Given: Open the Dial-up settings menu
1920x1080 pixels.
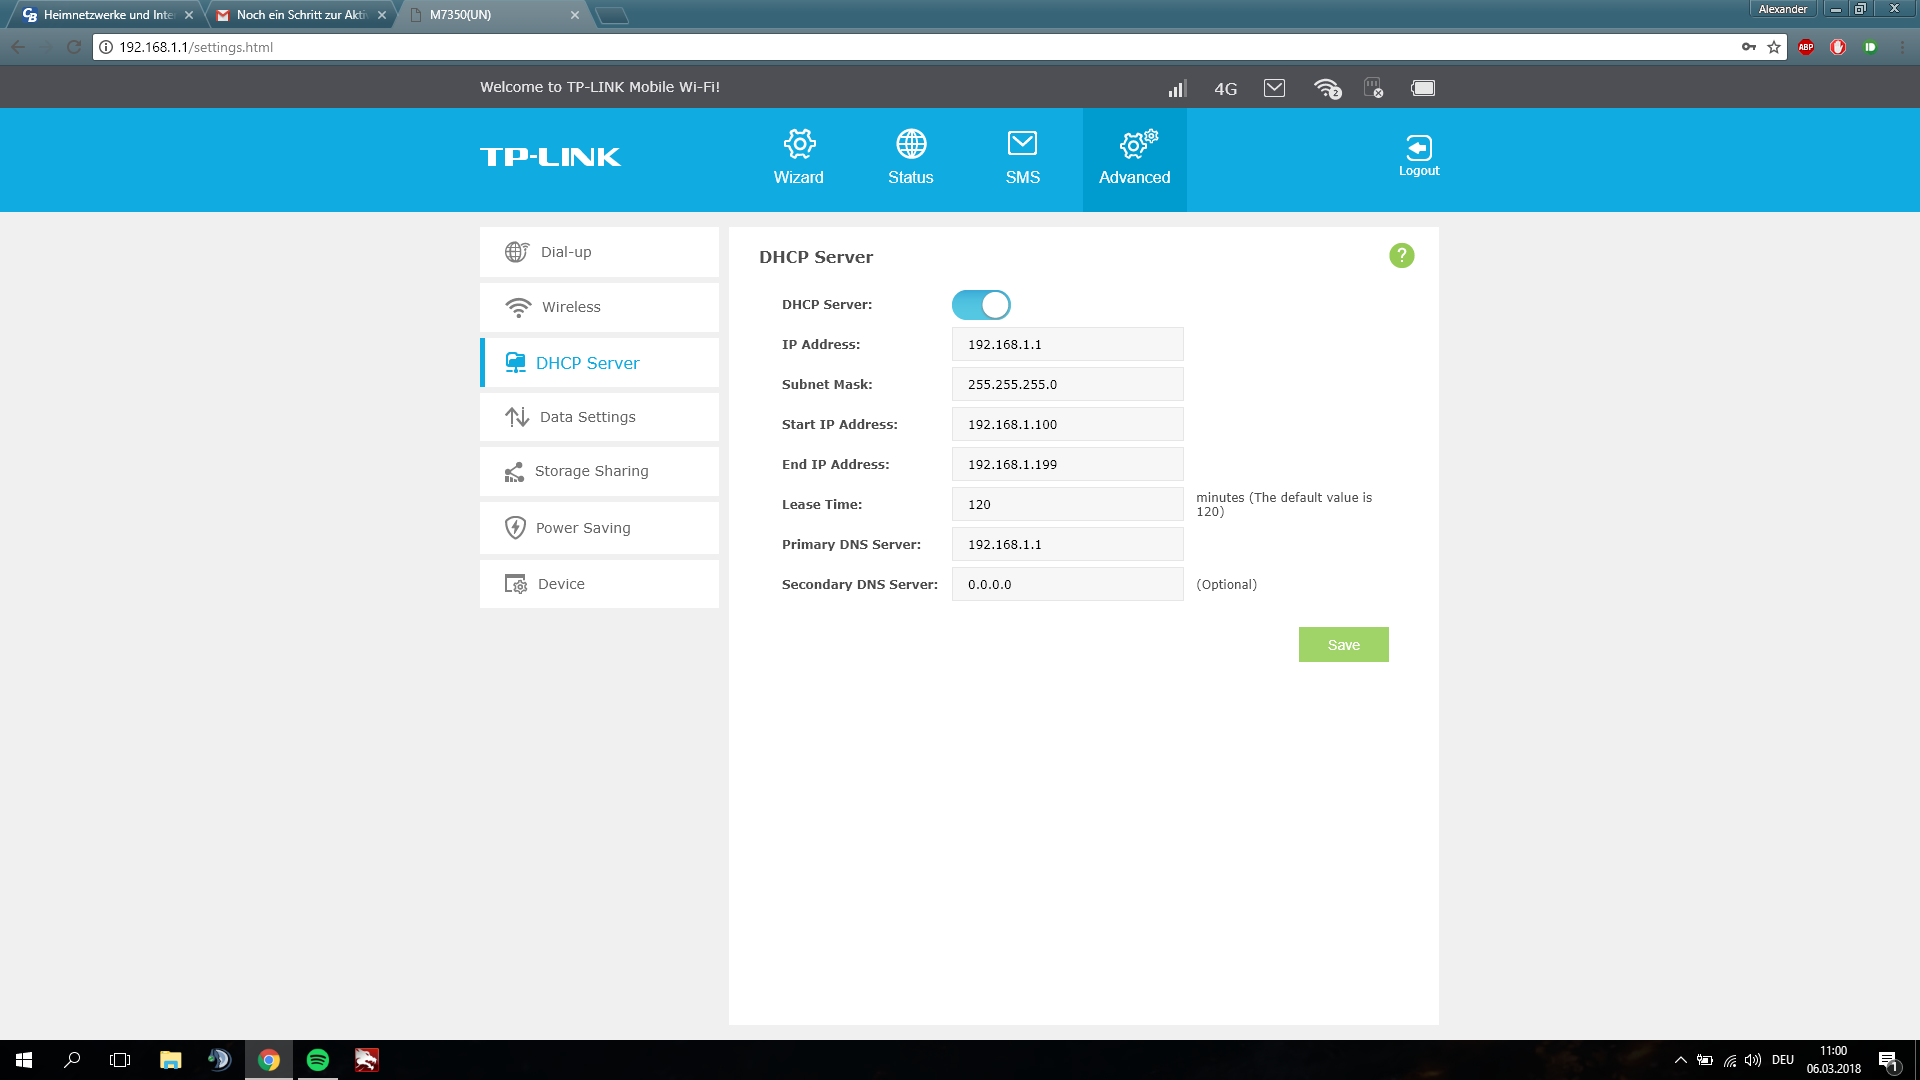Looking at the screenshot, I should [599, 252].
